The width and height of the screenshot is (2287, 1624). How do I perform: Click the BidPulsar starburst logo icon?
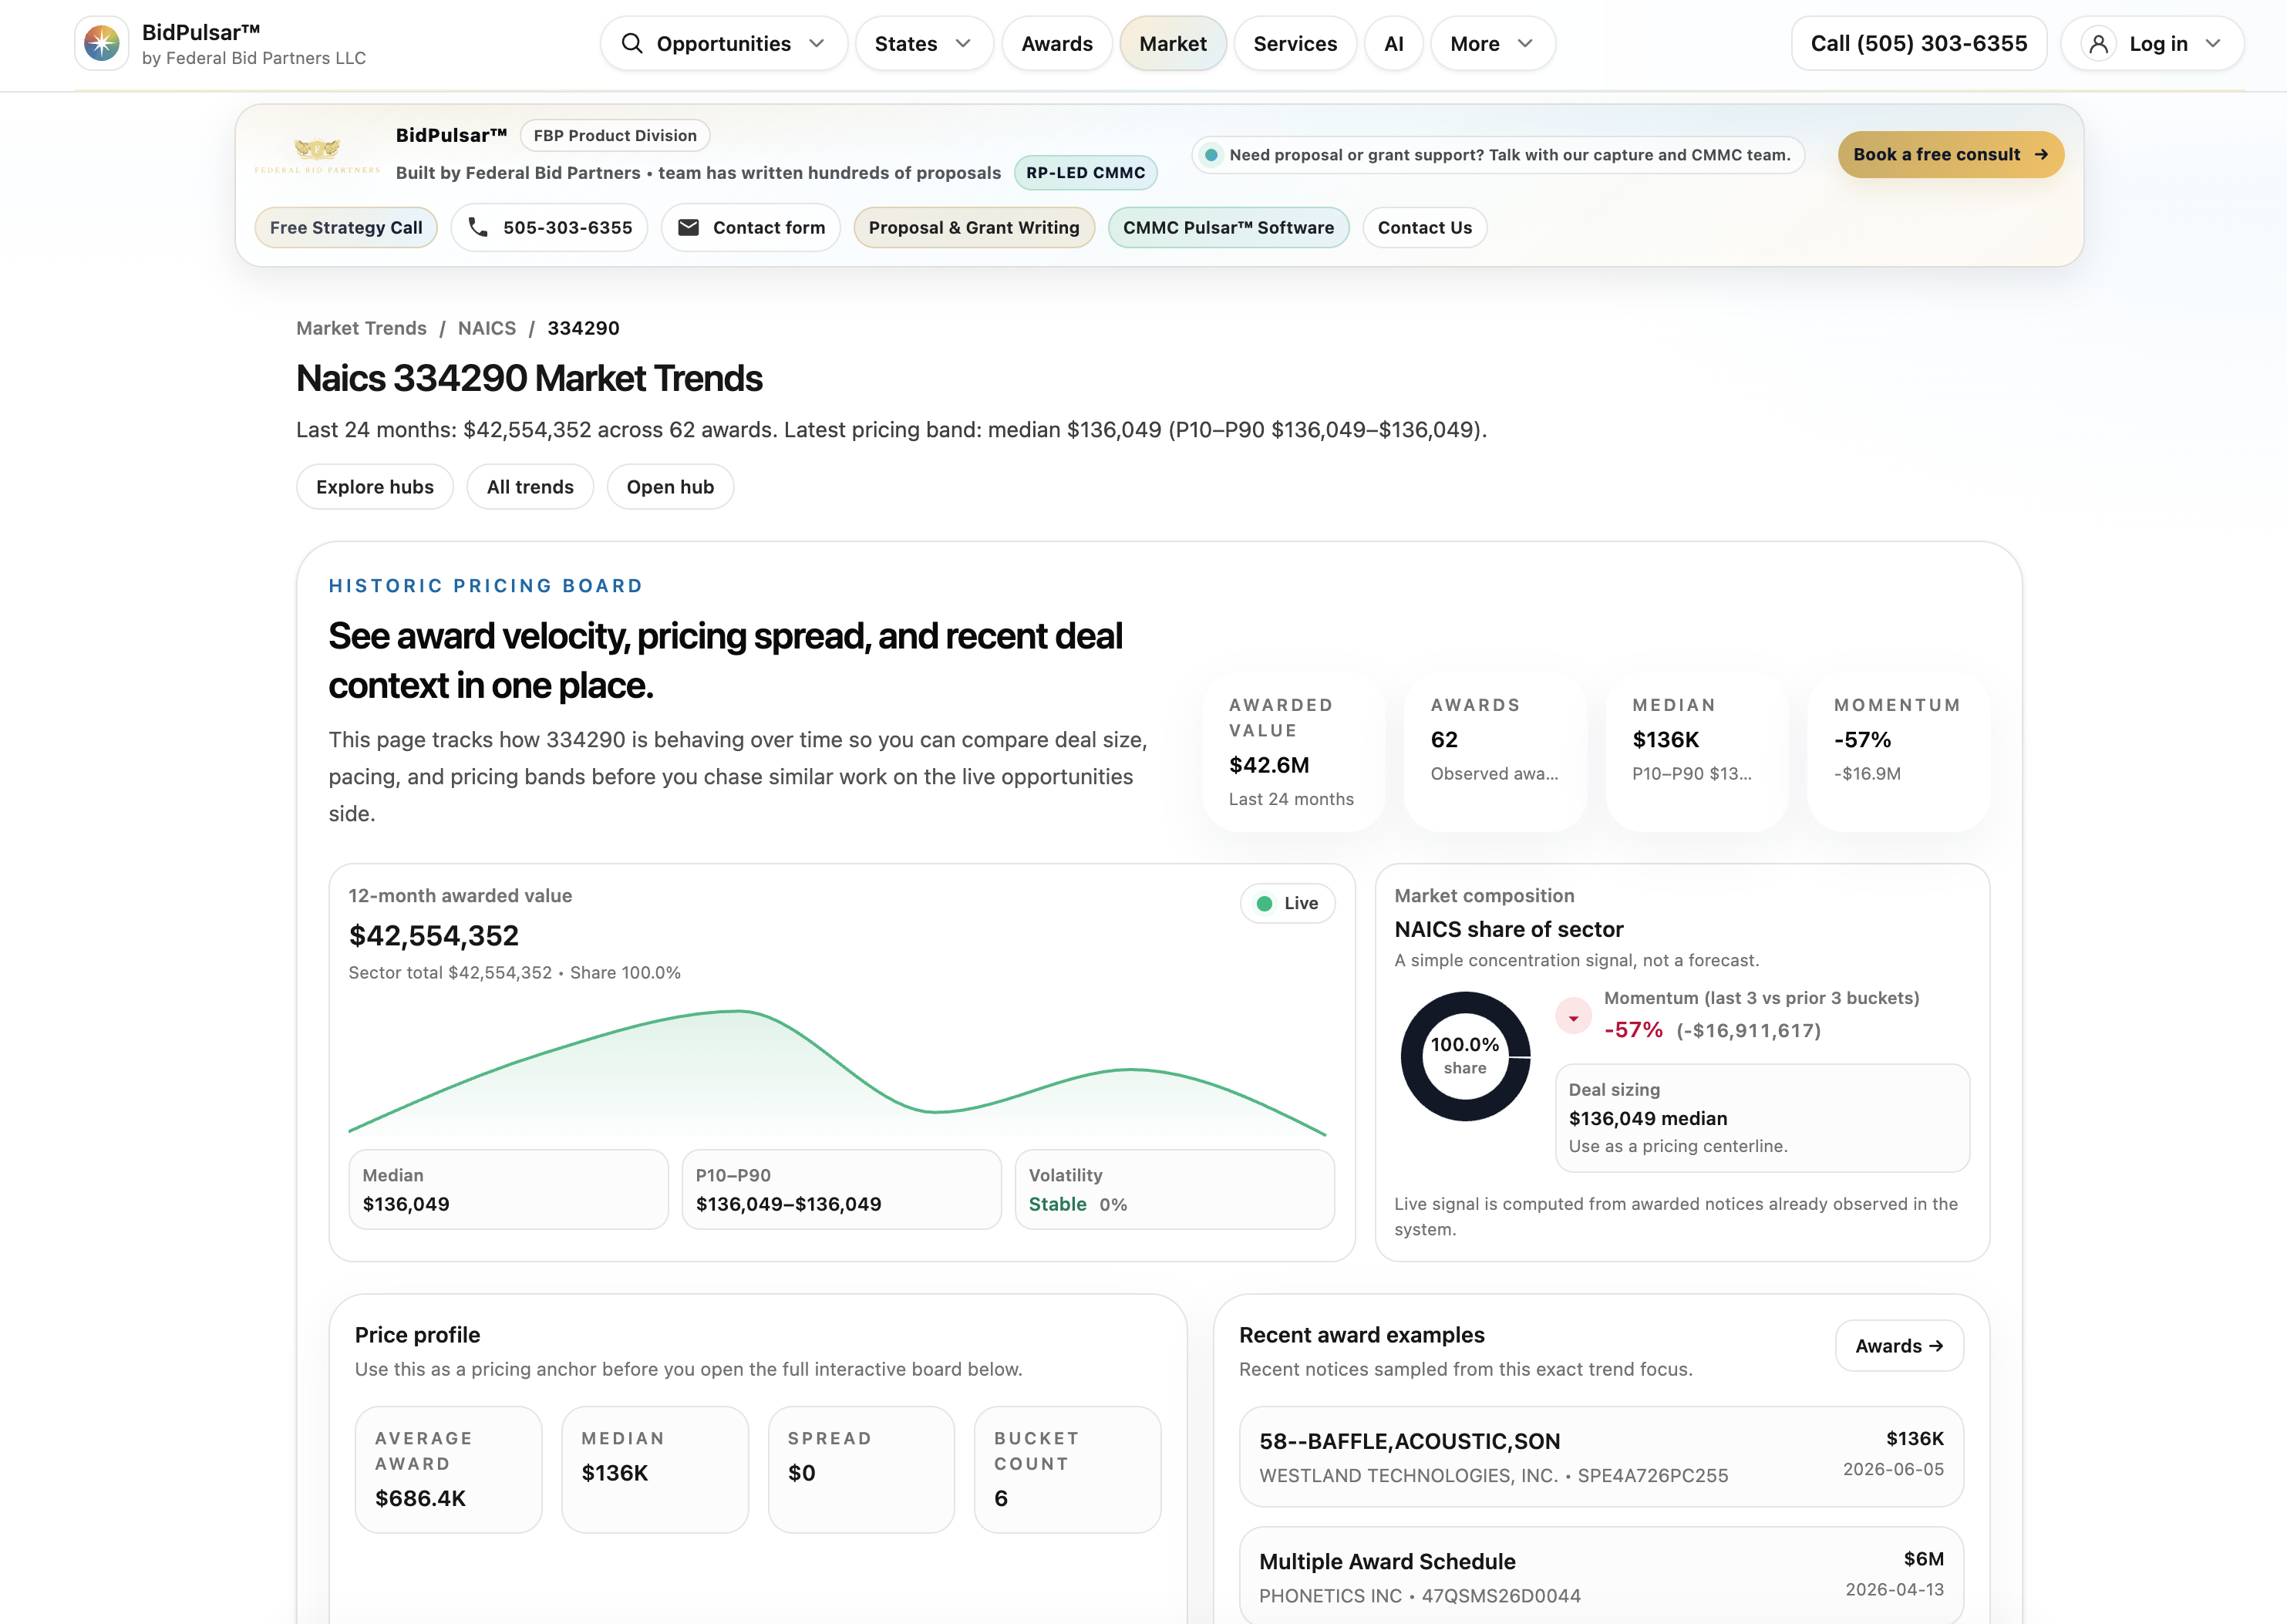click(x=101, y=43)
